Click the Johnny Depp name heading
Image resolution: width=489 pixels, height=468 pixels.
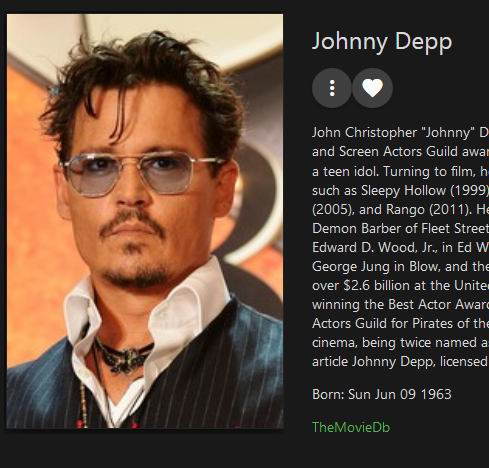[382, 42]
